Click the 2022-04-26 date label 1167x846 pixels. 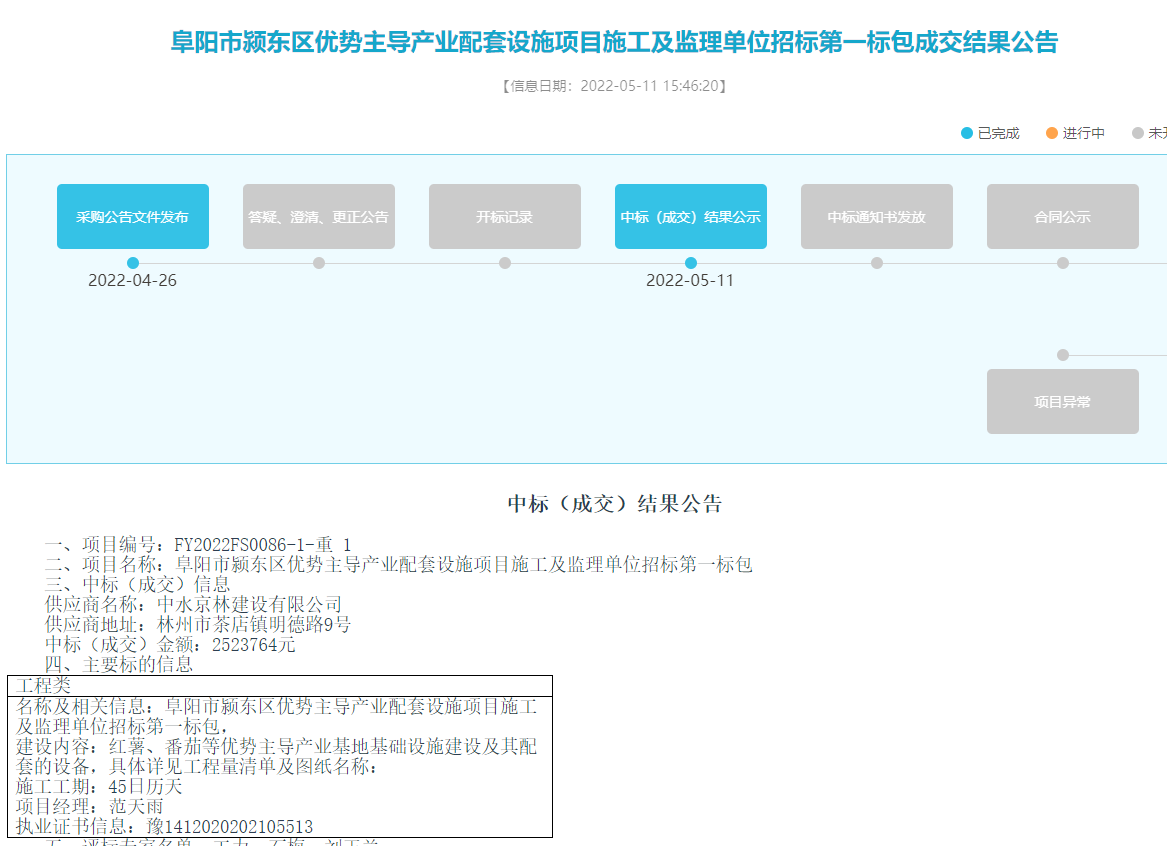tap(132, 280)
